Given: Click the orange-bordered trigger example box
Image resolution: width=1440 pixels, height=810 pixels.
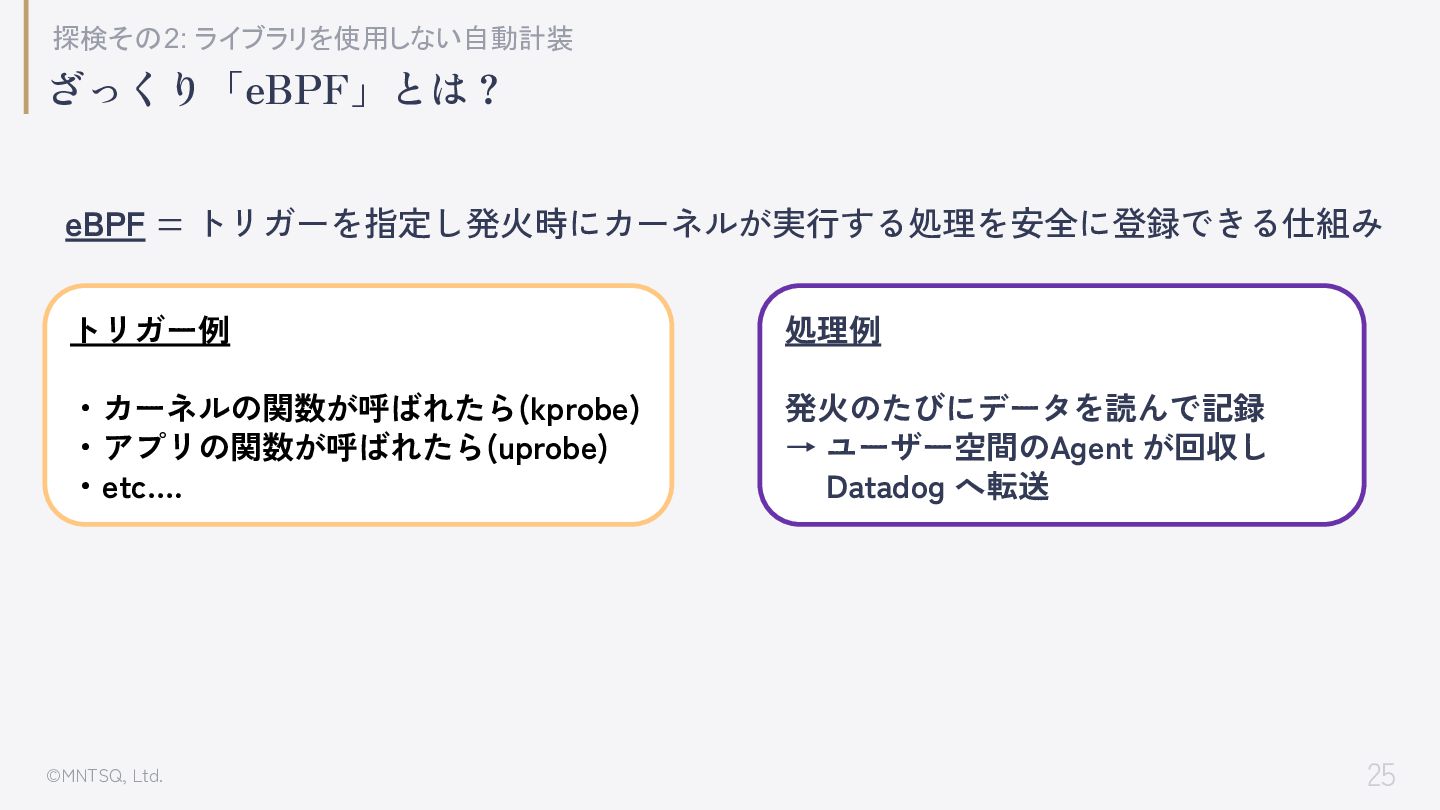Looking at the screenshot, I should tap(358, 405).
